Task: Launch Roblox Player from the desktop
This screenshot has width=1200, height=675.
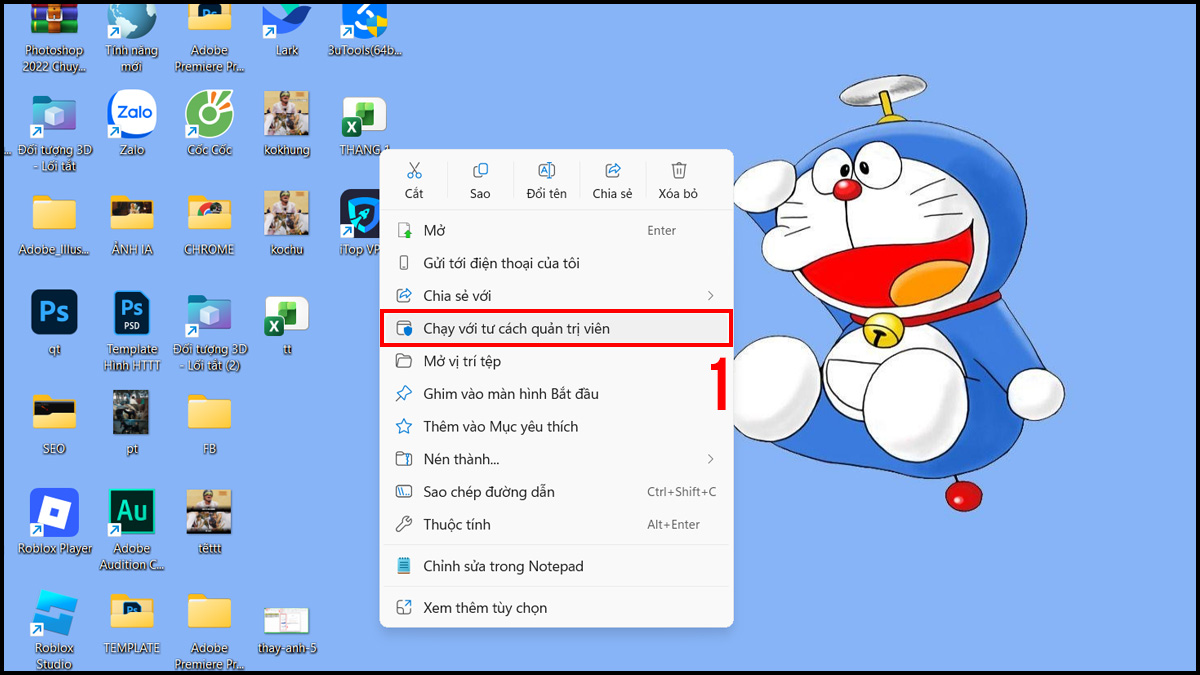Action: coord(53,513)
